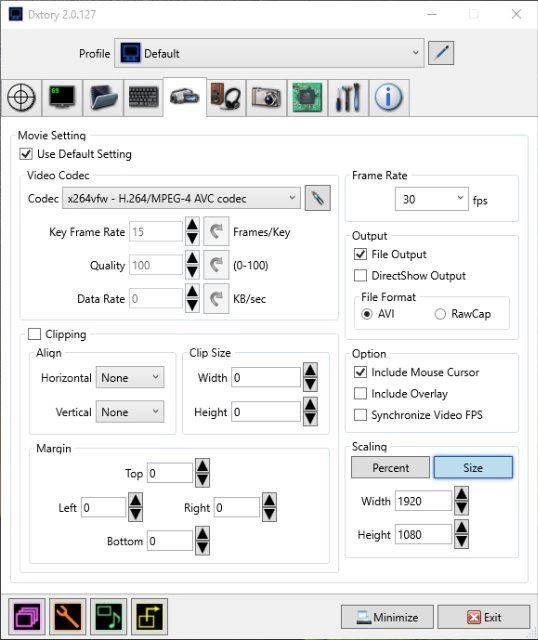
Task: Click the pencil edit profile icon
Action: pyautogui.click(x=441, y=53)
